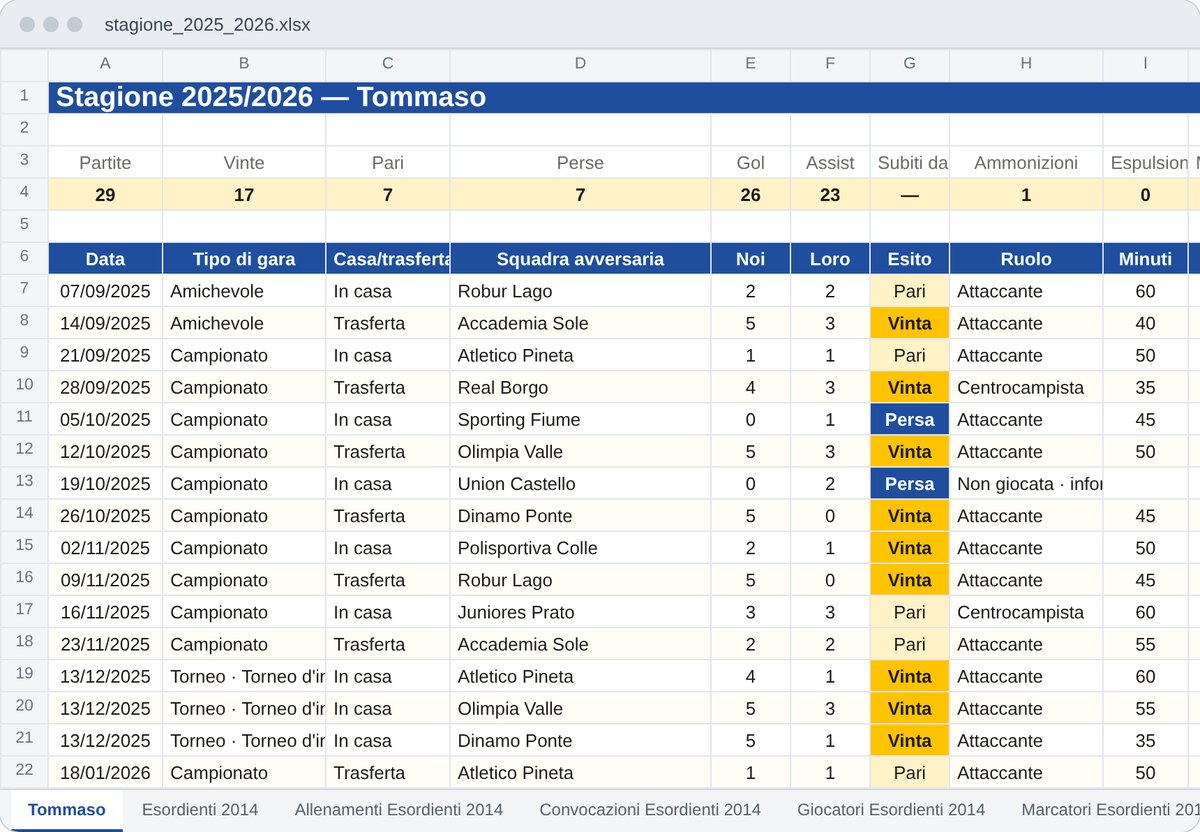Click the Juniores Prato cell
This screenshot has width=1200, height=832.
coord(580,612)
